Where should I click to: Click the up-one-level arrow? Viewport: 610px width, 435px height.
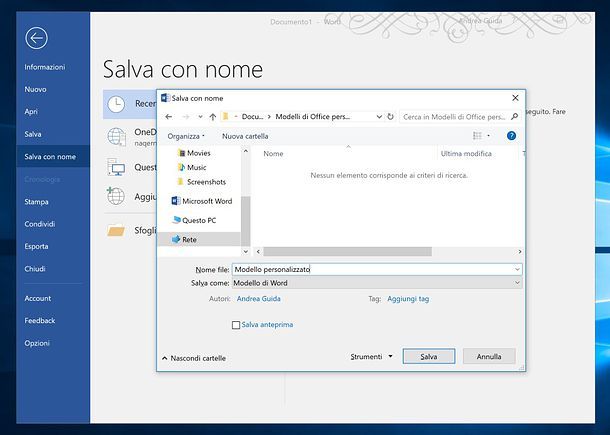pyautogui.click(x=212, y=117)
